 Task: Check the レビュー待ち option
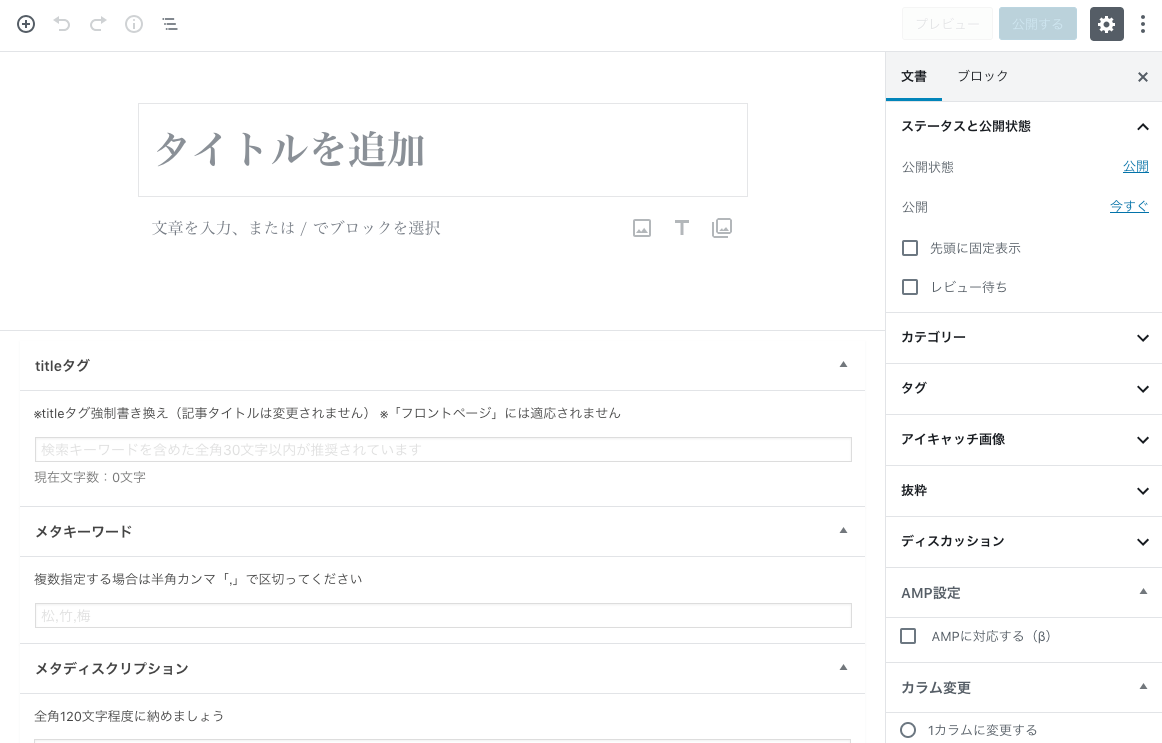[x=909, y=287]
